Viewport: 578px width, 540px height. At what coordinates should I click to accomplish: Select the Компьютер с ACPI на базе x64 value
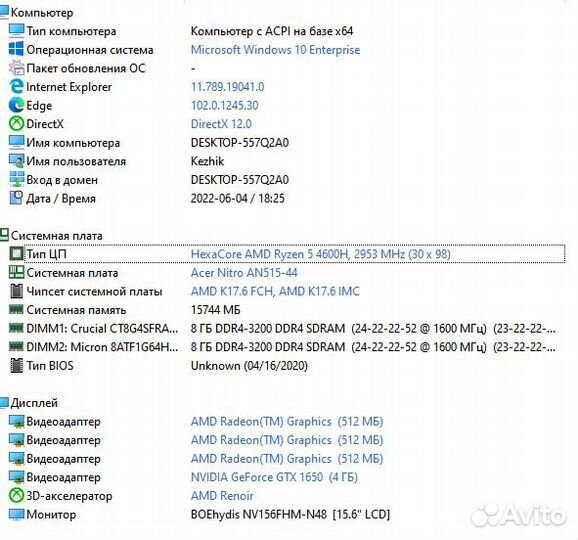tap(272, 31)
